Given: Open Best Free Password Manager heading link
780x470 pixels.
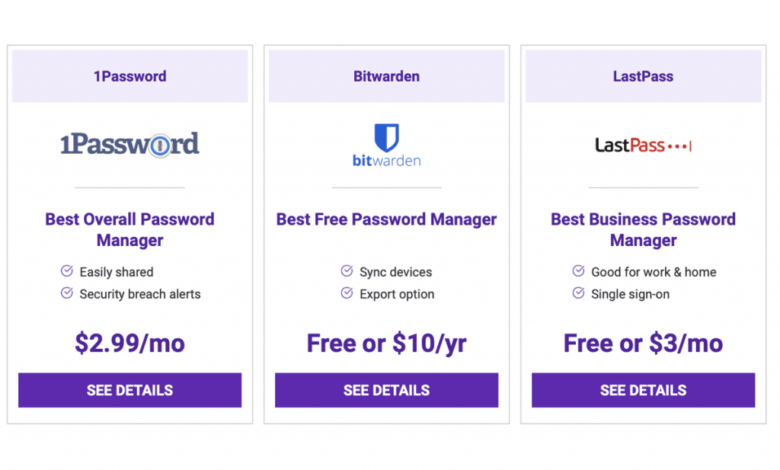Looking at the screenshot, I should tap(387, 219).
